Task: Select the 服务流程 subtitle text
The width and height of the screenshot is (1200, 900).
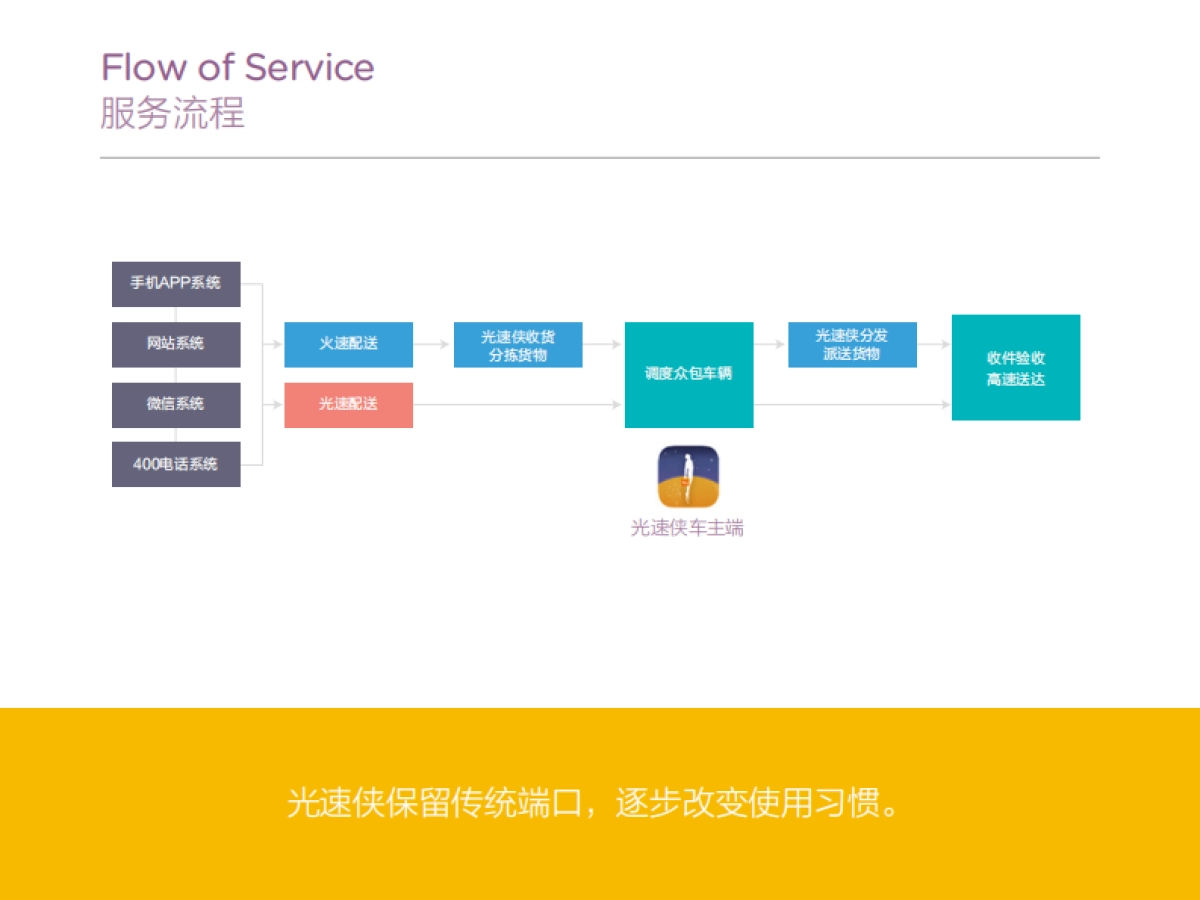Action: 172,113
